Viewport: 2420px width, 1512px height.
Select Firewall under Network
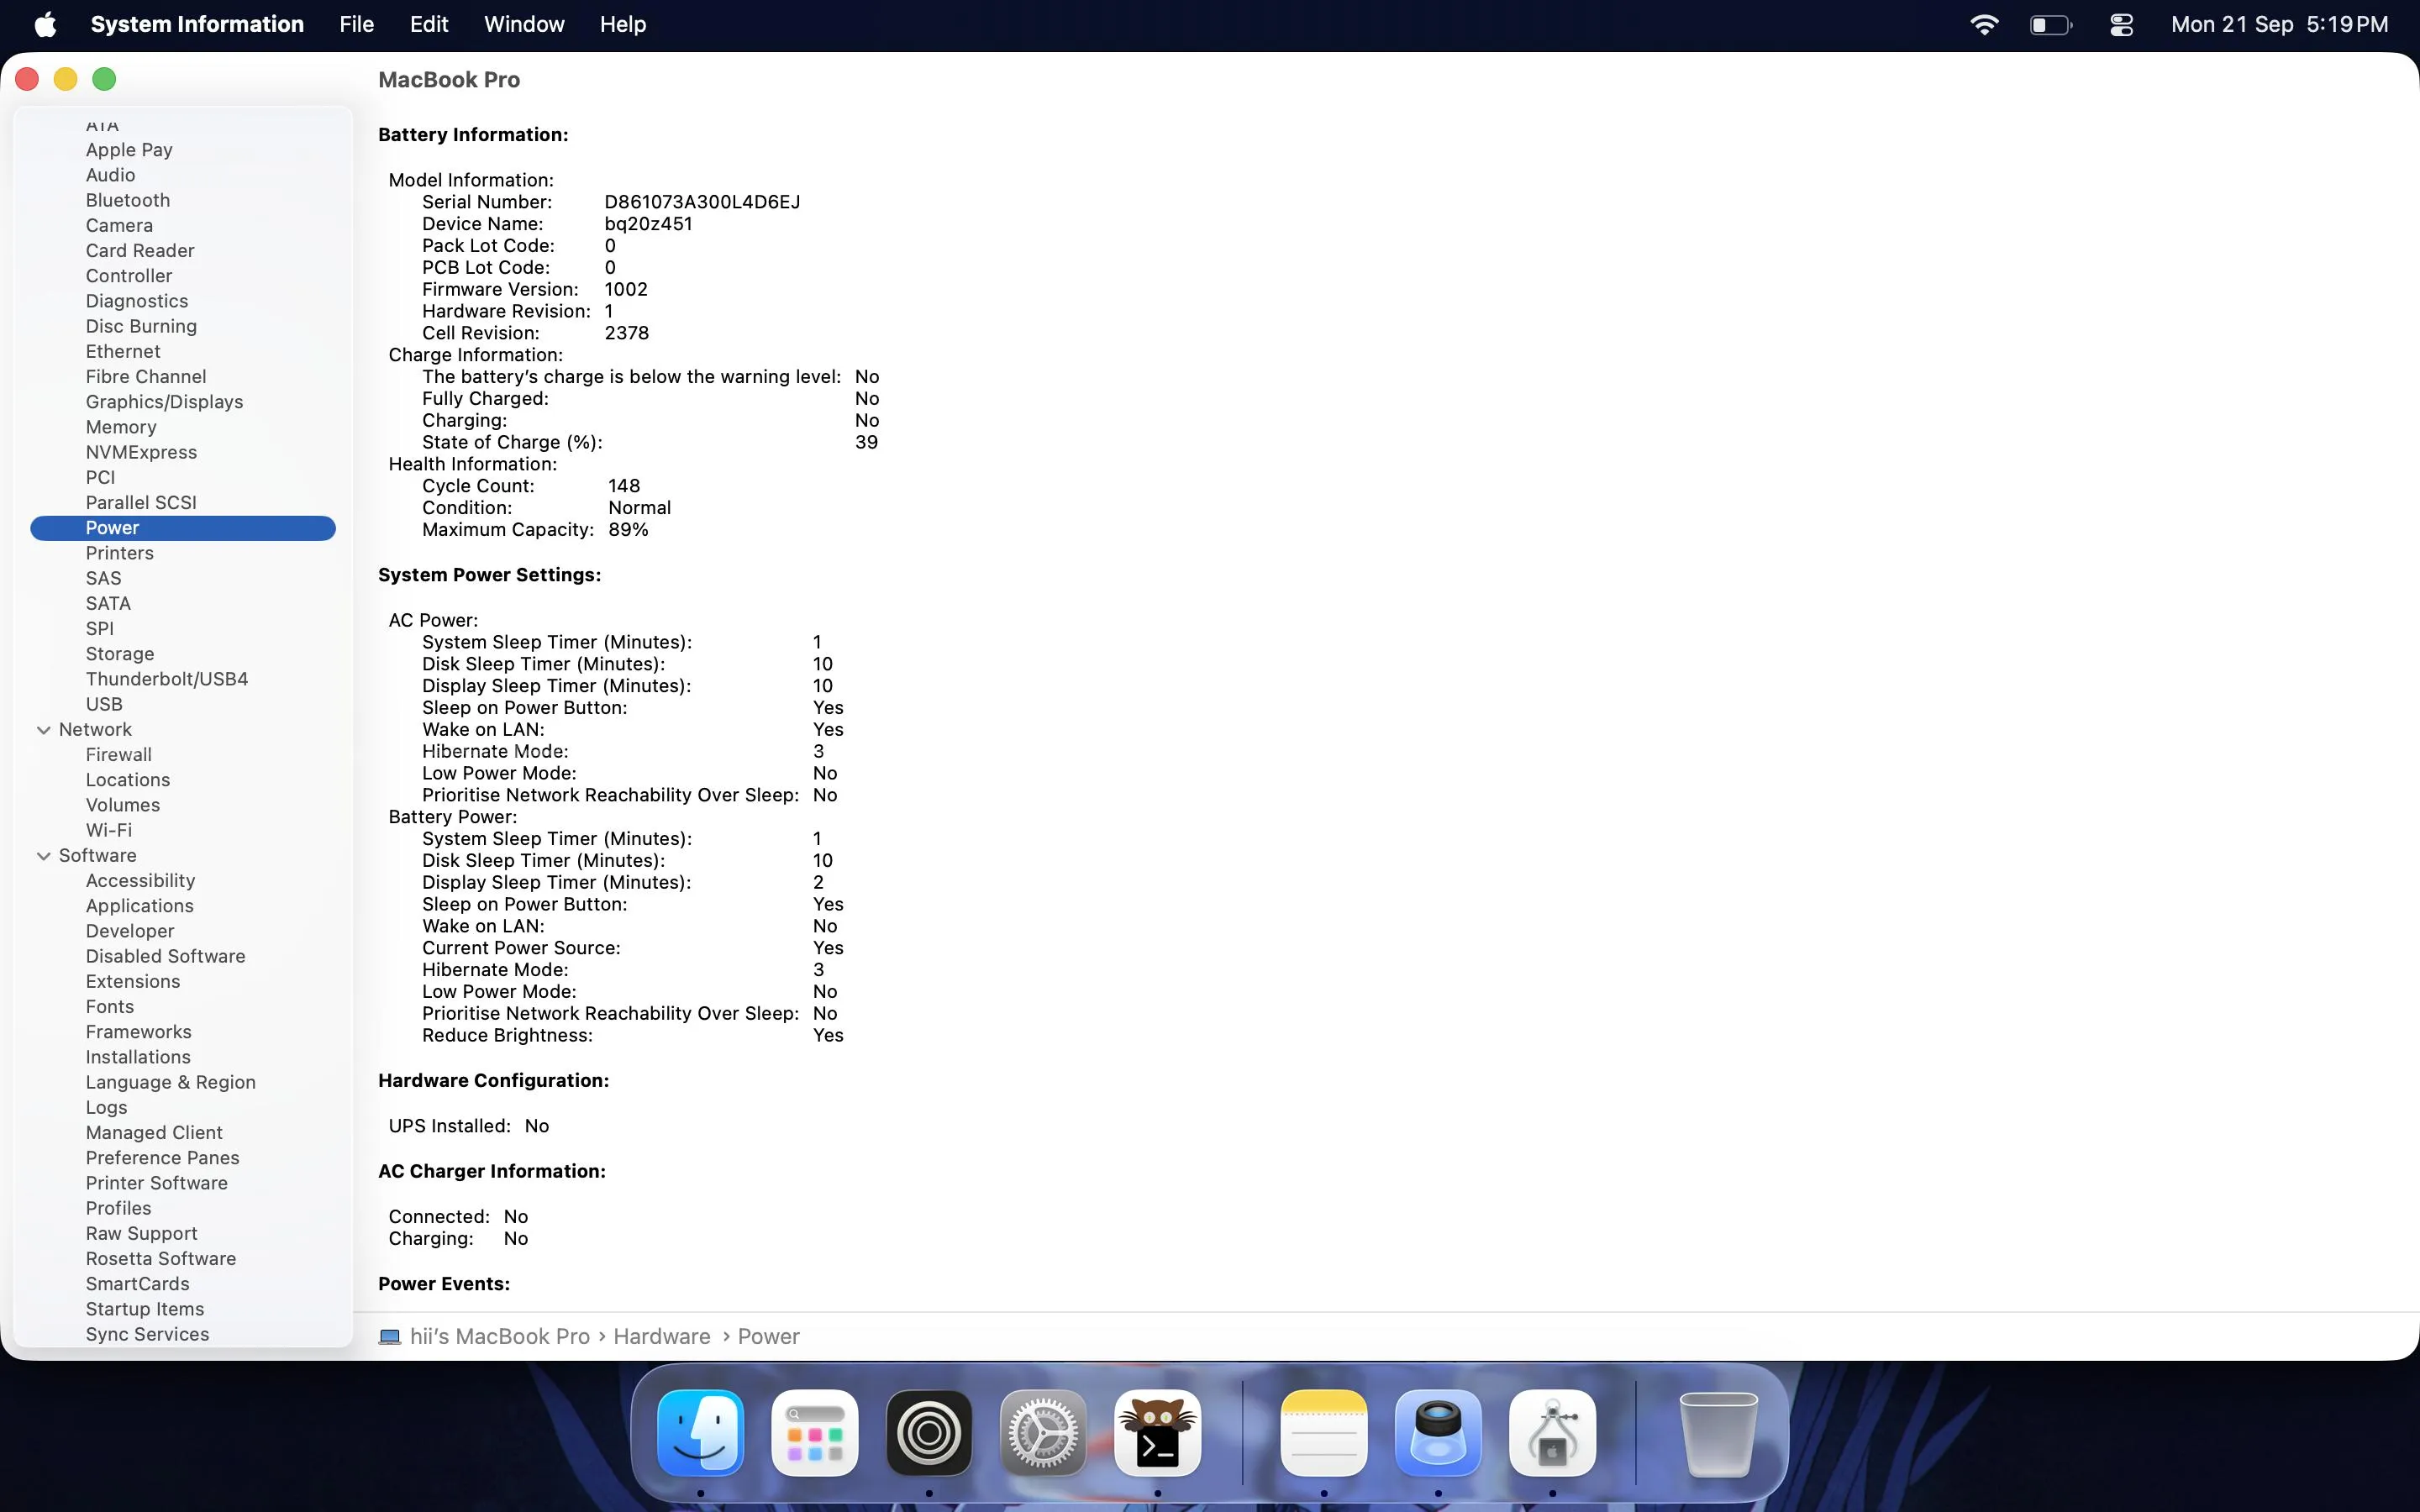tap(119, 755)
